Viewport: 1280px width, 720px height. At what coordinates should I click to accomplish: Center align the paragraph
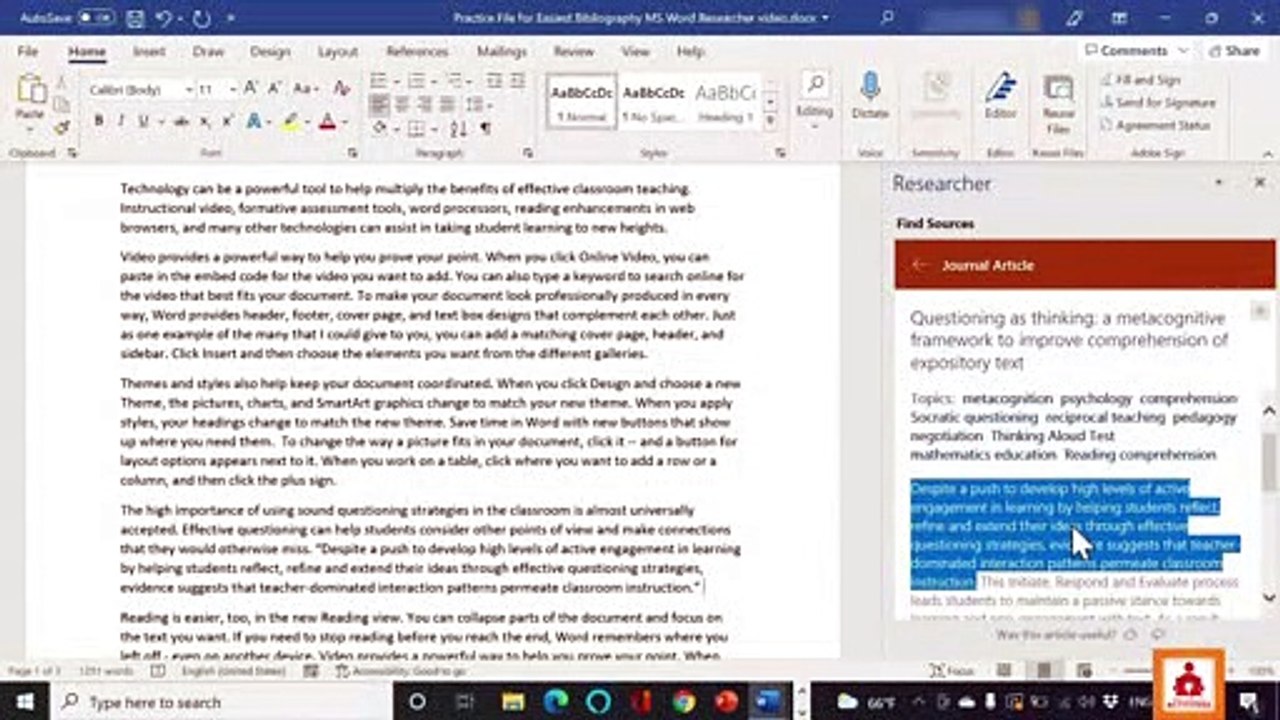click(402, 104)
